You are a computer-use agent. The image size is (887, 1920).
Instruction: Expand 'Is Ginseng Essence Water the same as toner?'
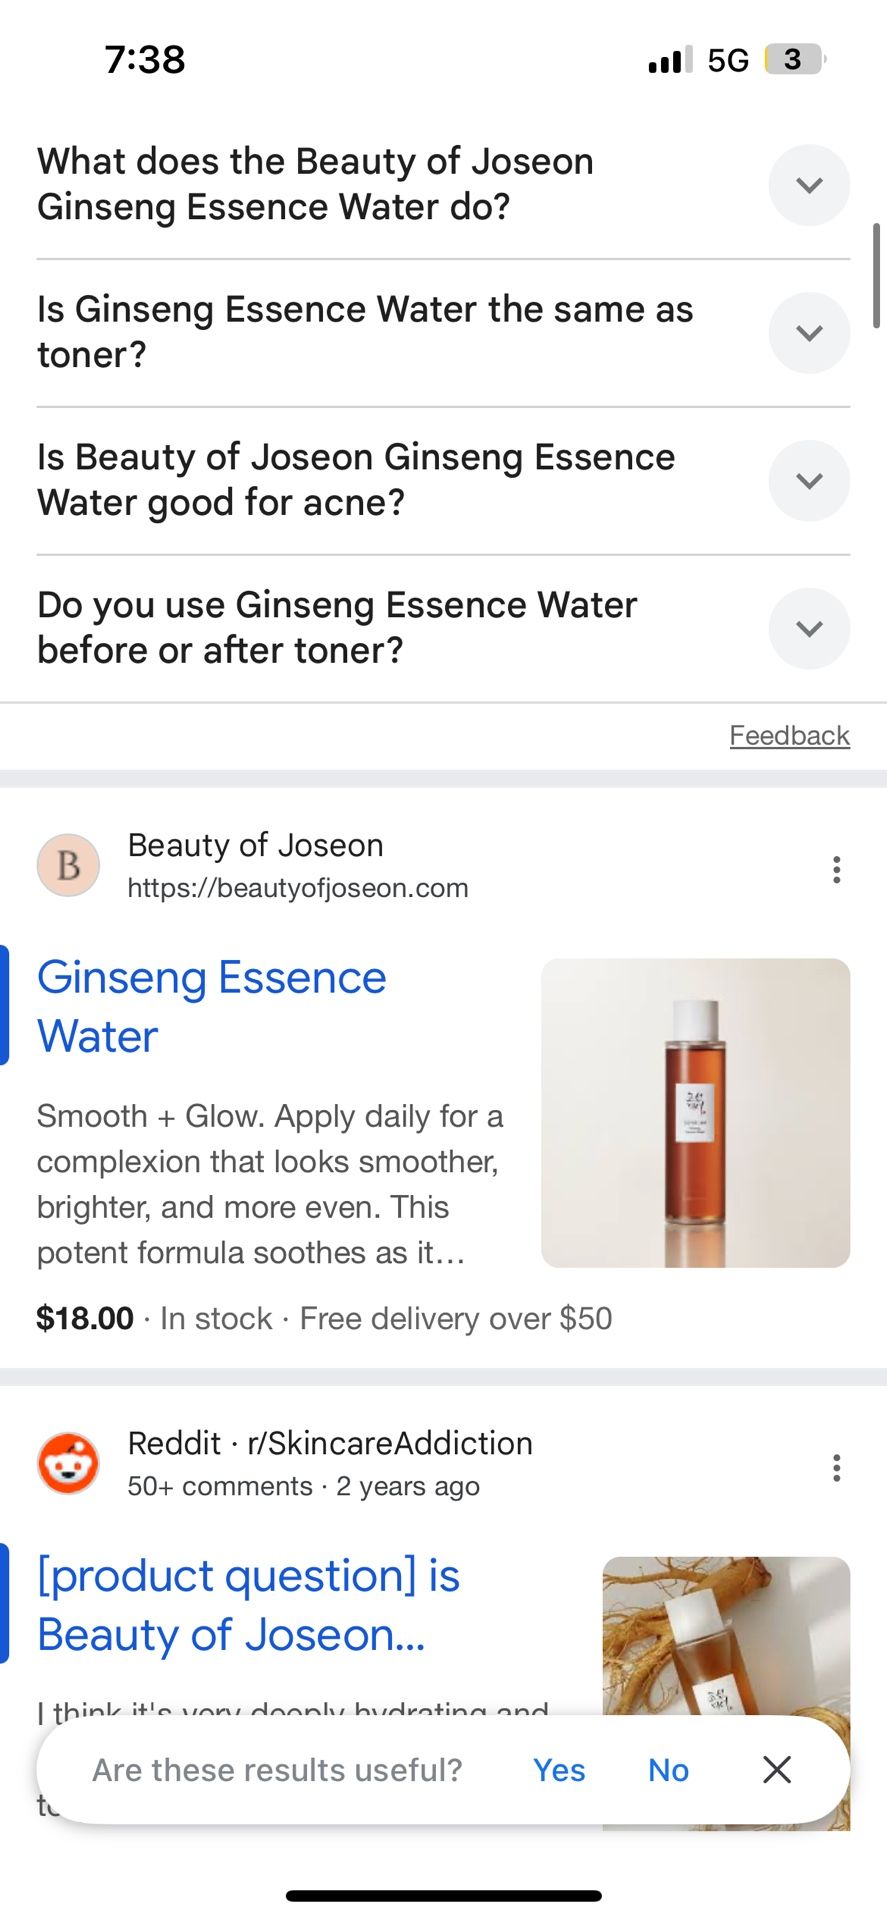[x=808, y=333]
